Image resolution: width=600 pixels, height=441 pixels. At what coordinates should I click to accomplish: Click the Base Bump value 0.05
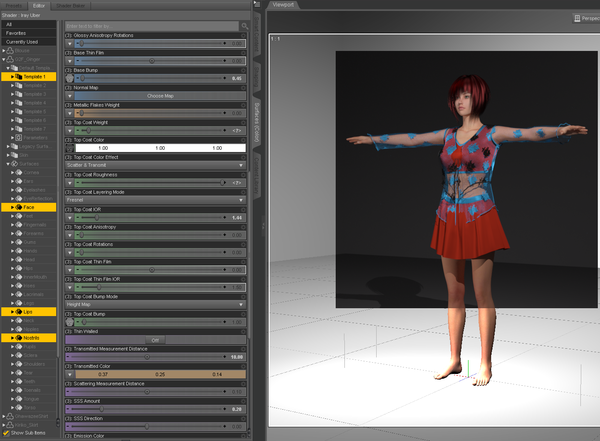pyautogui.click(x=236, y=78)
